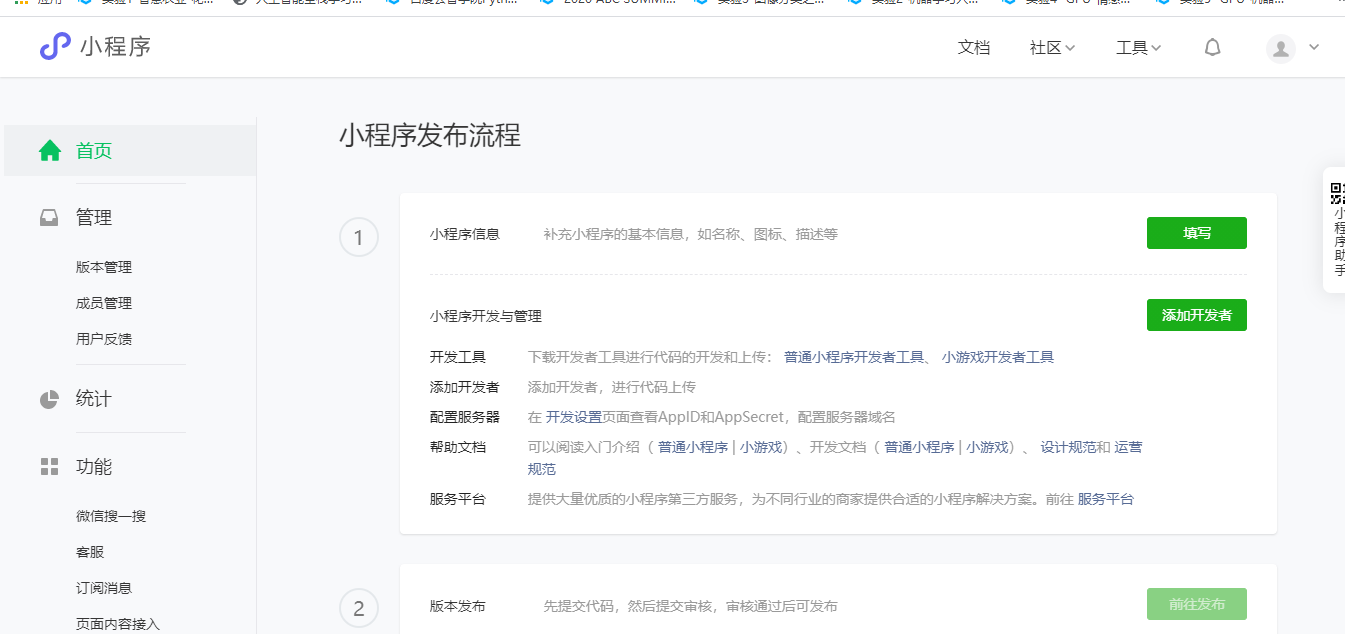Open the notification bell icon

click(x=1212, y=48)
